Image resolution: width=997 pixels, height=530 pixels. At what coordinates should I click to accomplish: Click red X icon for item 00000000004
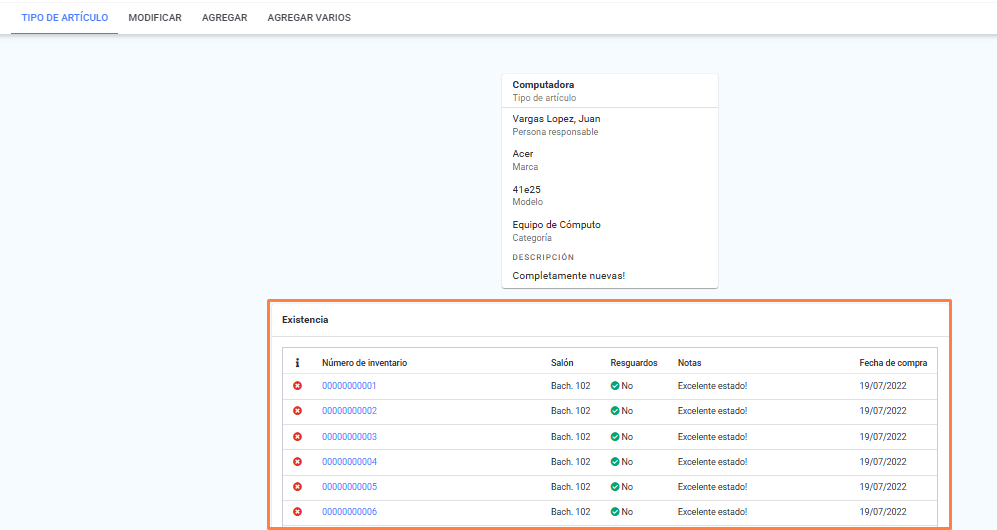click(x=297, y=462)
